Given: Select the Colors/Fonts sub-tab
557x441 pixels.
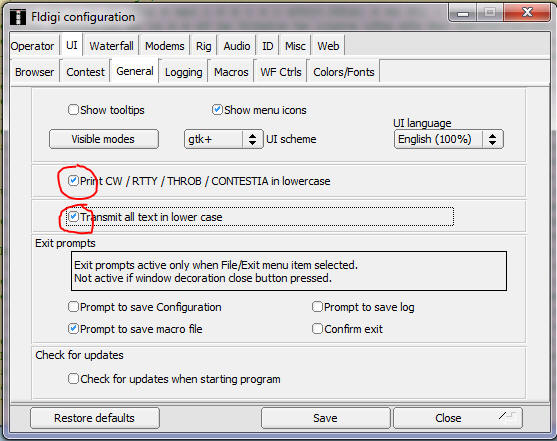Looking at the screenshot, I should coord(344,72).
